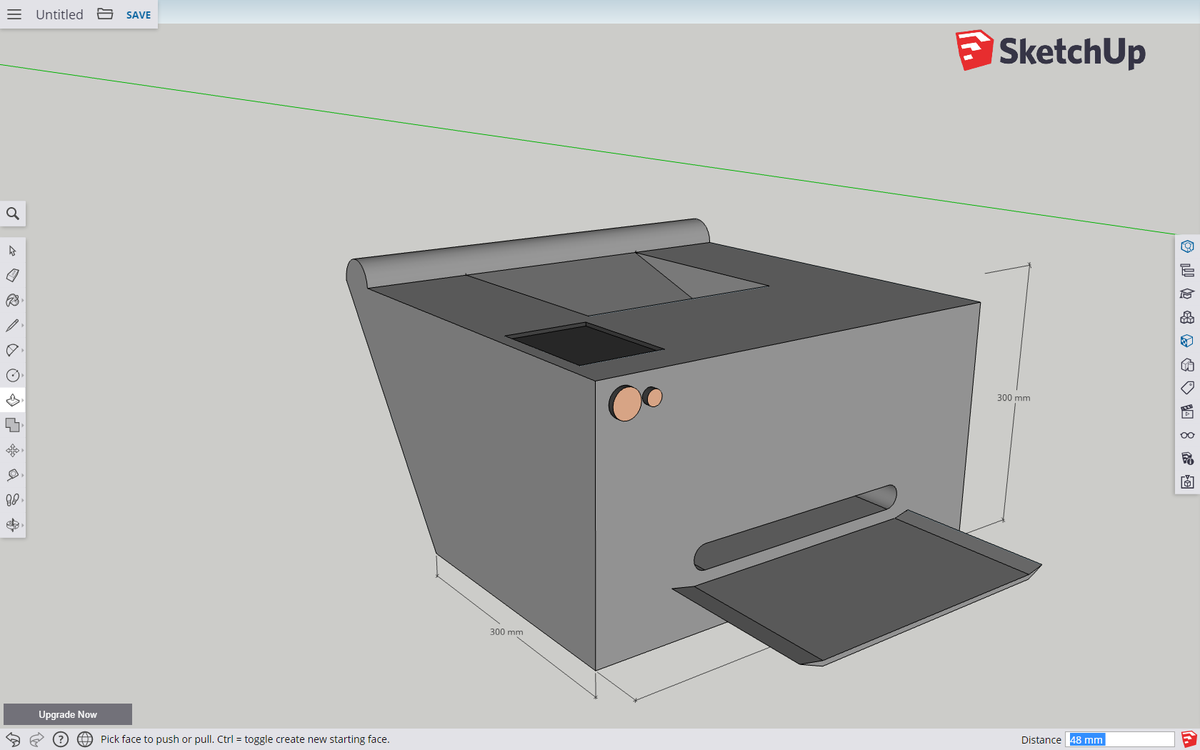Select the Circle shape tool
Image resolution: width=1200 pixels, height=750 pixels.
click(13, 375)
